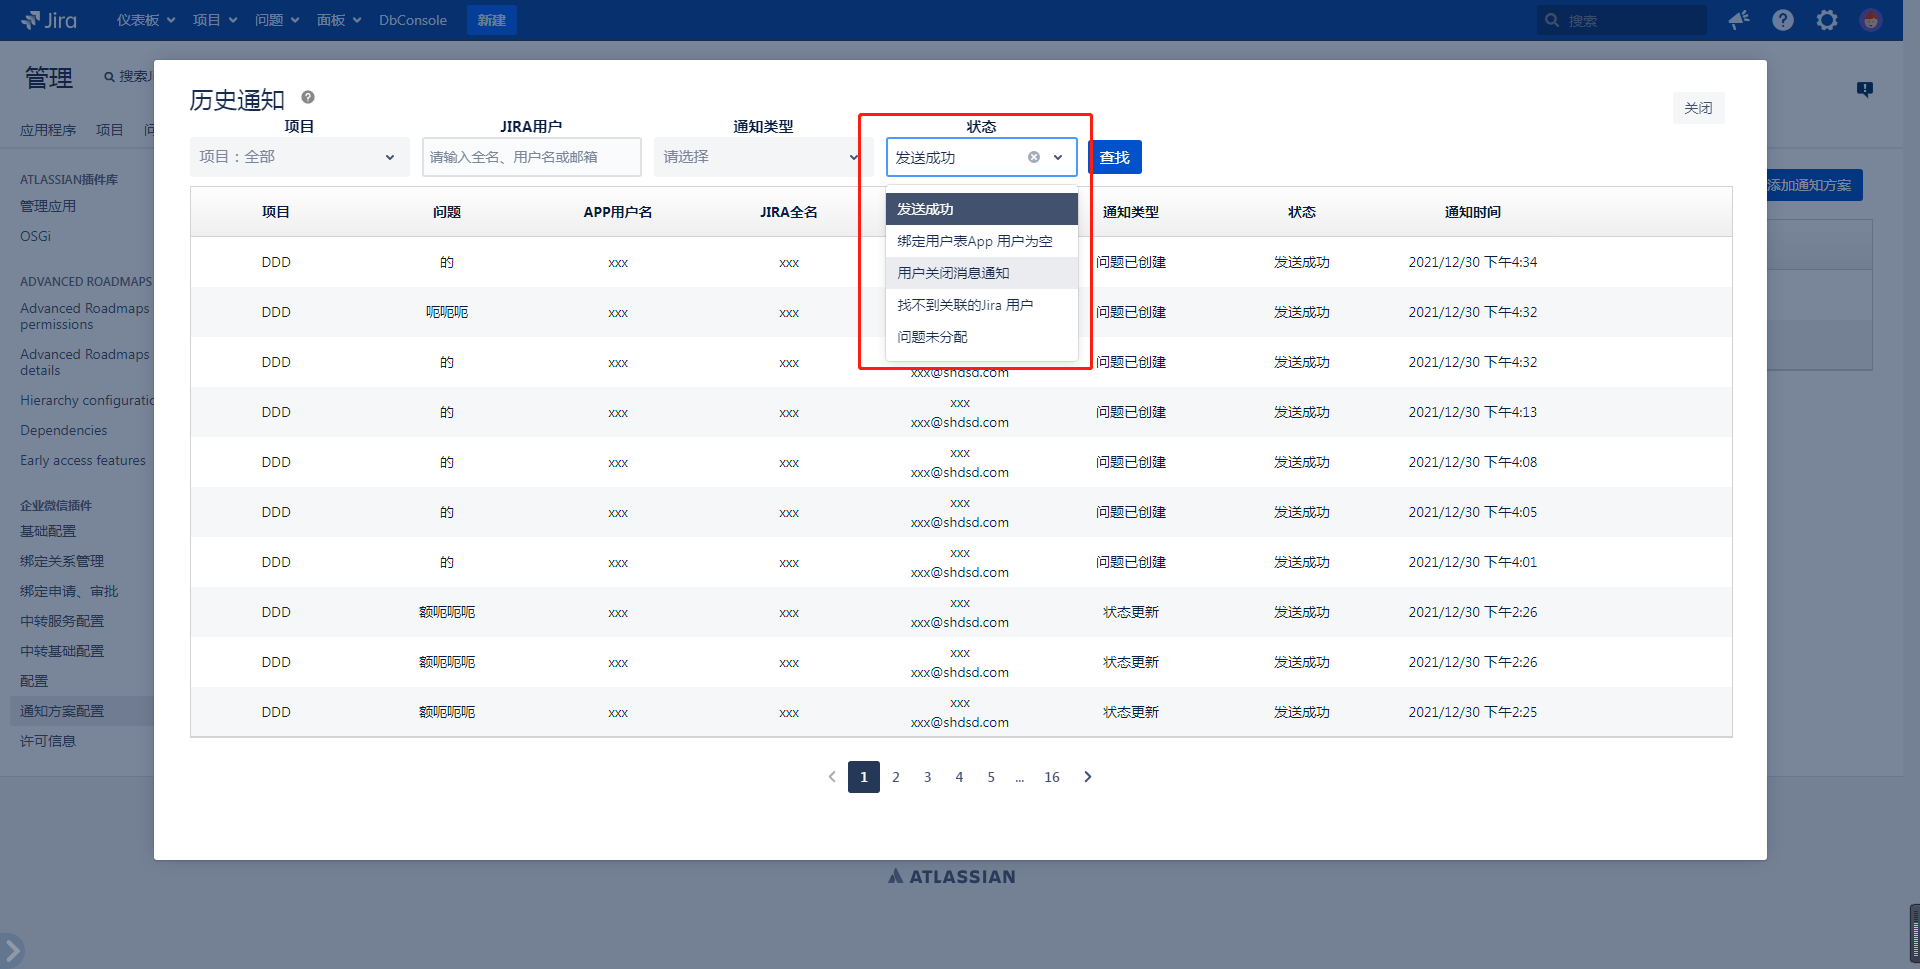The height and width of the screenshot is (969, 1920).
Task: Jump to page 16 in pagination
Action: point(1052,777)
